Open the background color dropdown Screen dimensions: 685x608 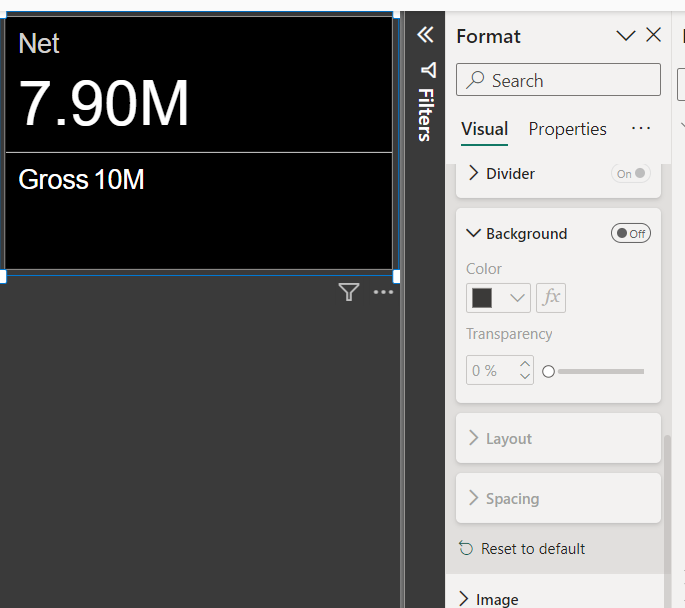[x=498, y=298]
